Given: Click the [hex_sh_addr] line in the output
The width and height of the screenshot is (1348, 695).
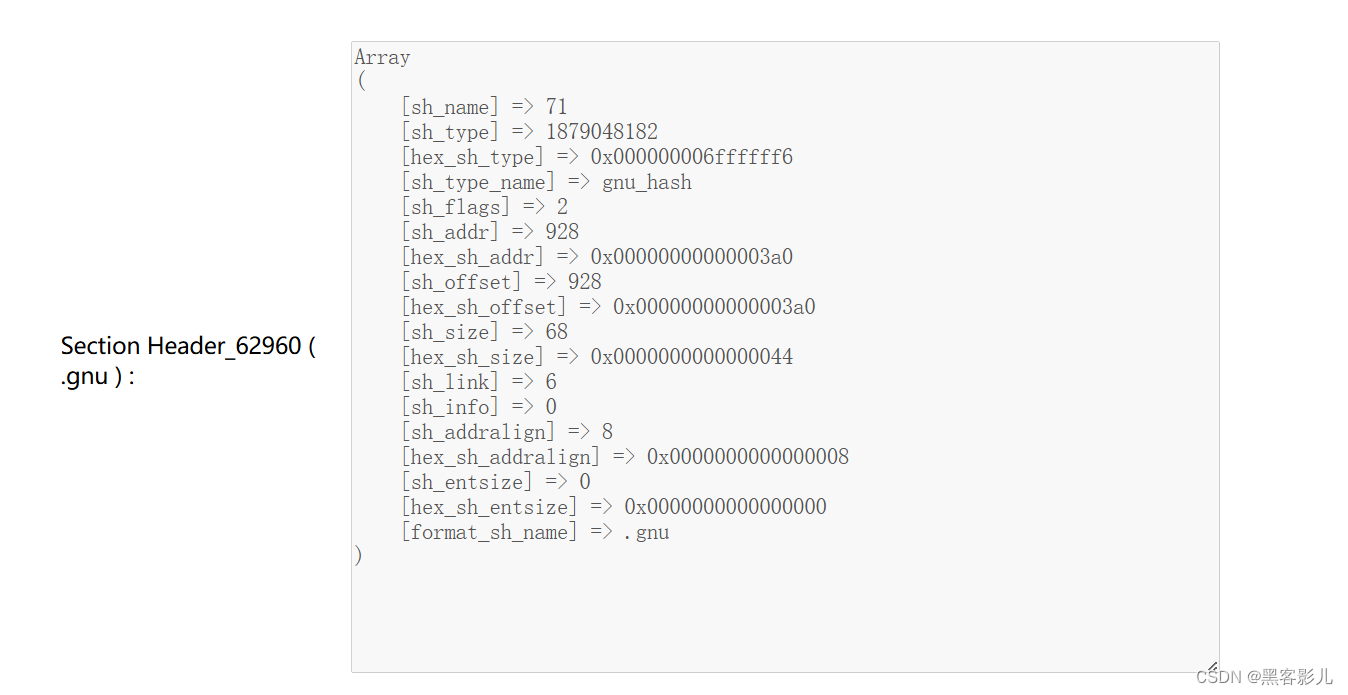Looking at the screenshot, I should [x=596, y=257].
